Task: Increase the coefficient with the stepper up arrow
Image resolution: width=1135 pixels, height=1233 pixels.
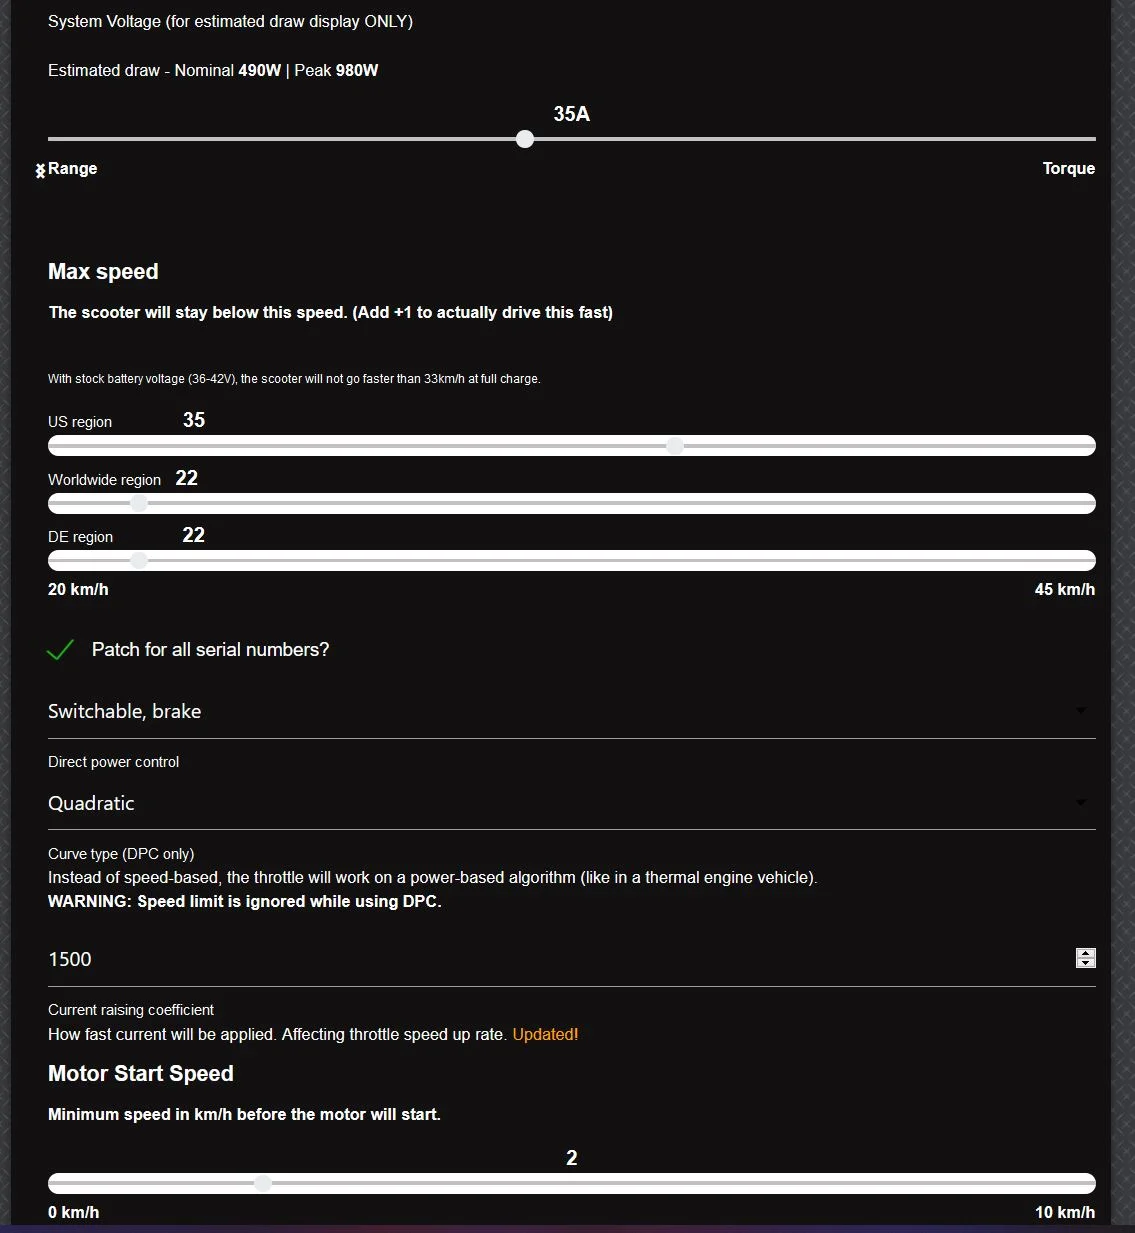Action: click(1086, 953)
